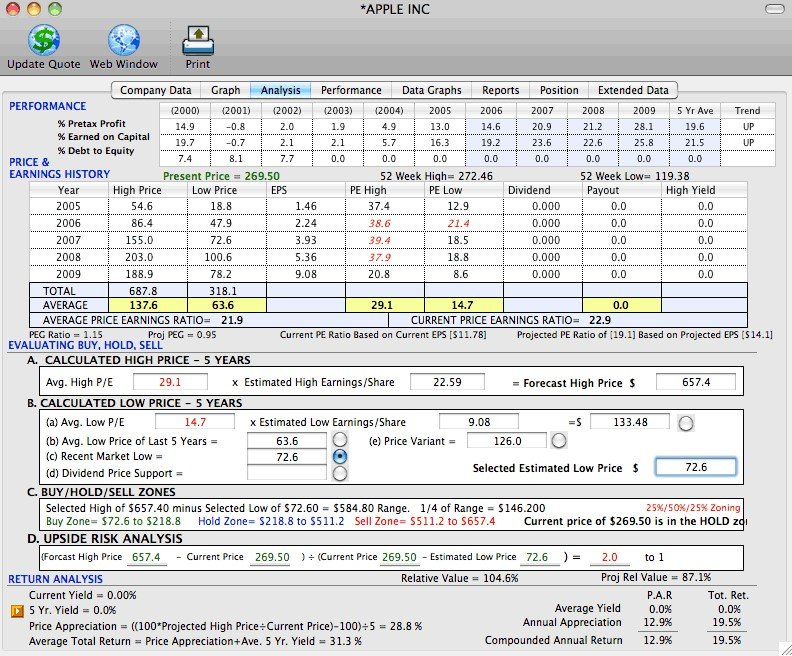Select the Price Variant radio button
The height and width of the screenshot is (656, 792).
pyautogui.click(x=559, y=441)
